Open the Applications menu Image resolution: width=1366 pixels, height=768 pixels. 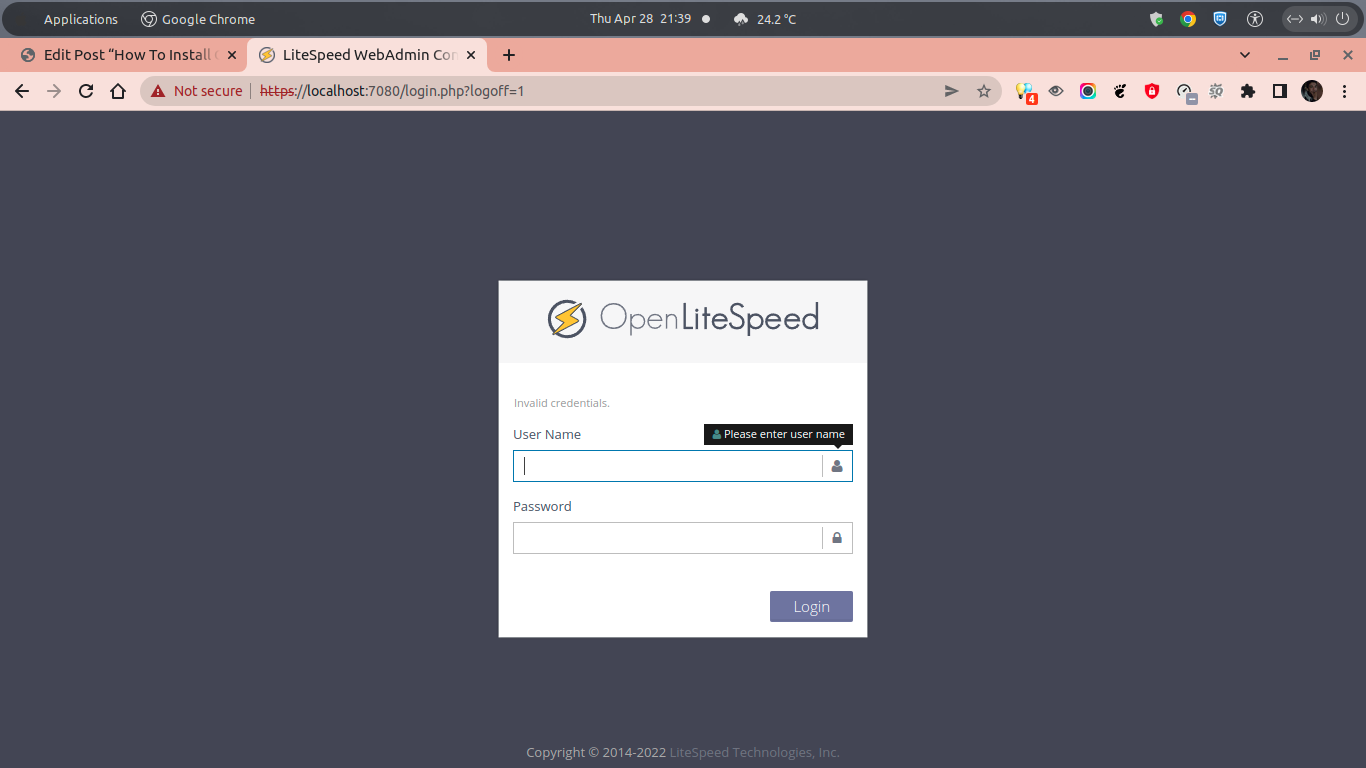pyautogui.click(x=81, y=19)
